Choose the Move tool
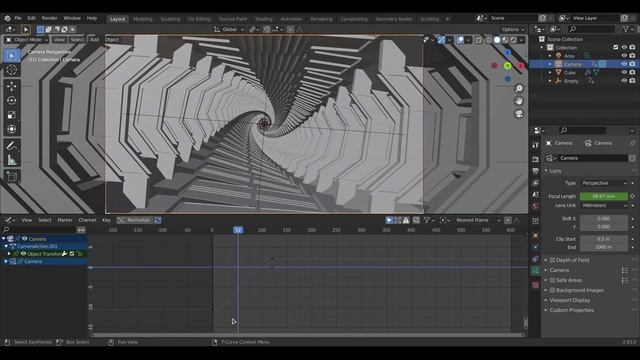640x360 pixels. [x=11, y=86]
